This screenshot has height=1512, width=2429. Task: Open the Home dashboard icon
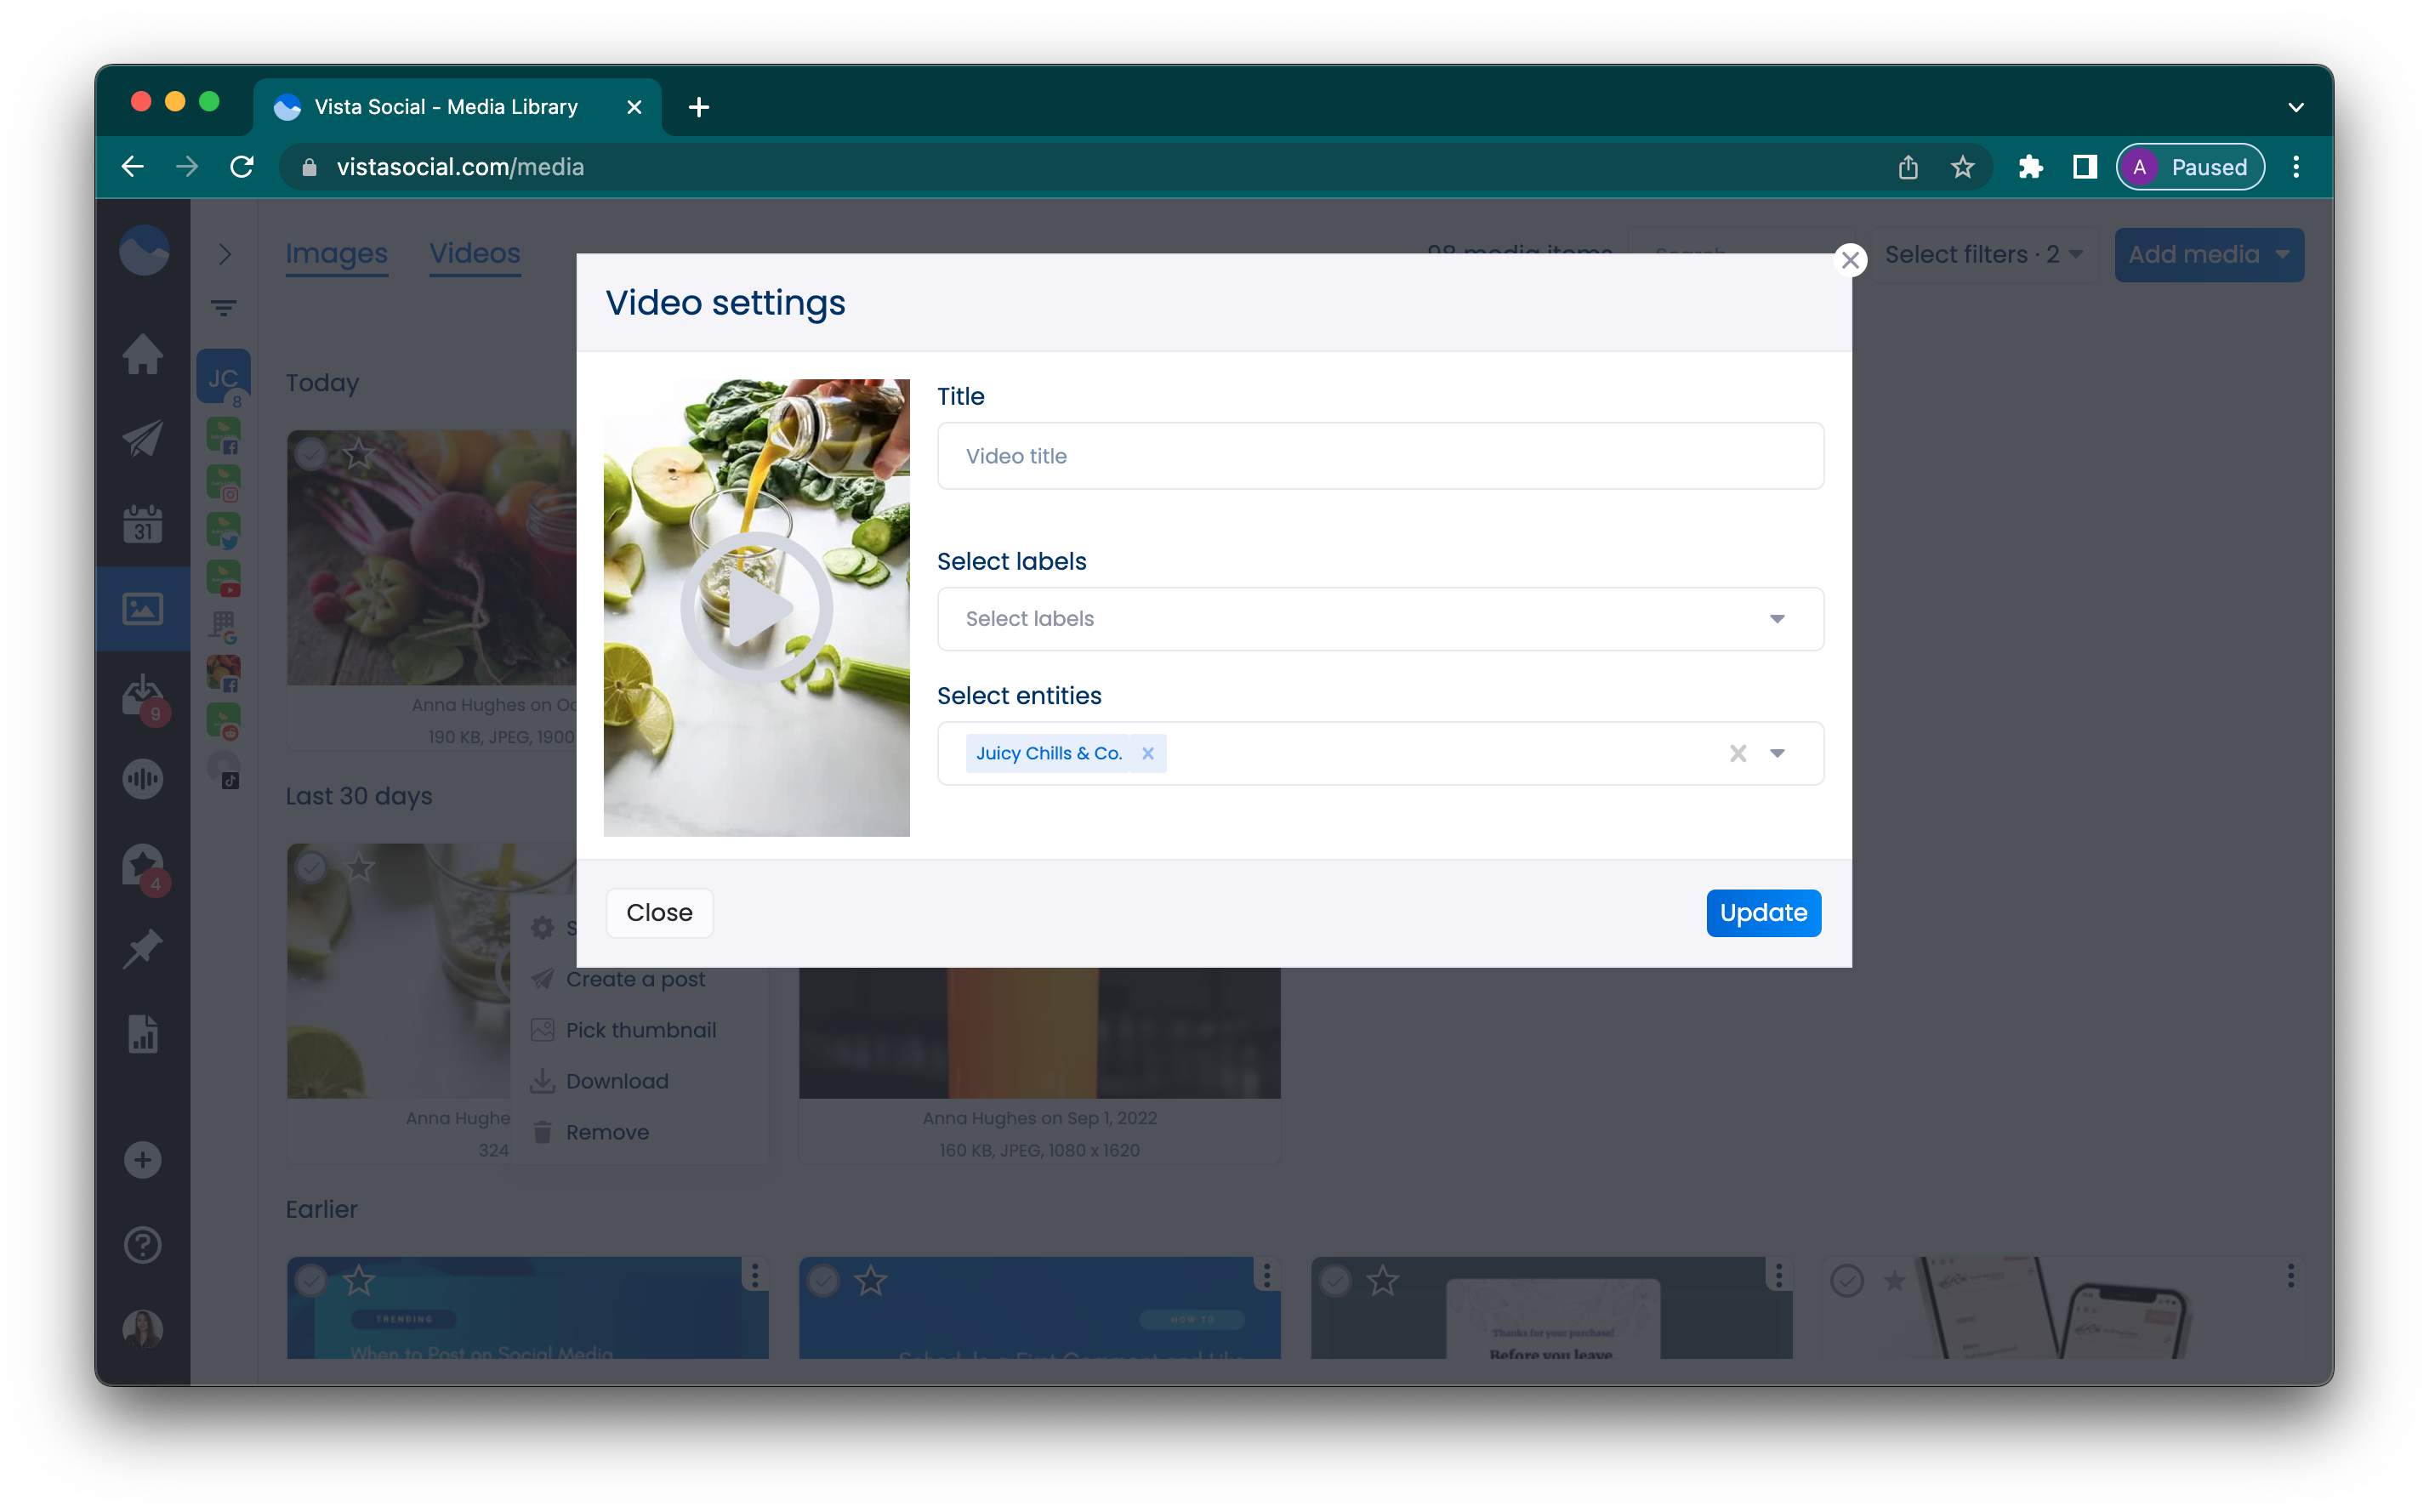click(x=143, y=354)
